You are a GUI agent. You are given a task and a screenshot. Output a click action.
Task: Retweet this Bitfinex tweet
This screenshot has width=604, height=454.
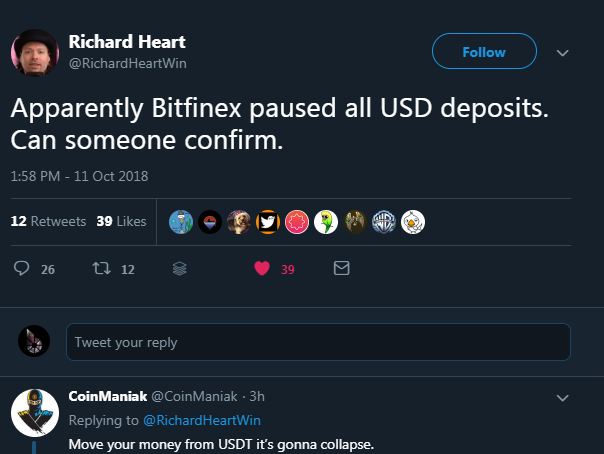coord(101,269)
